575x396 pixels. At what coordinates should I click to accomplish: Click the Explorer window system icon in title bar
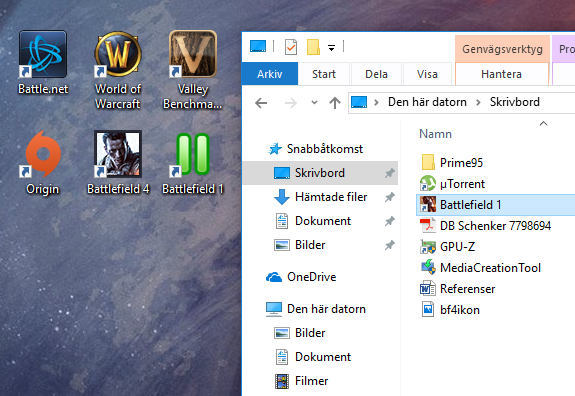click(258, 46)
